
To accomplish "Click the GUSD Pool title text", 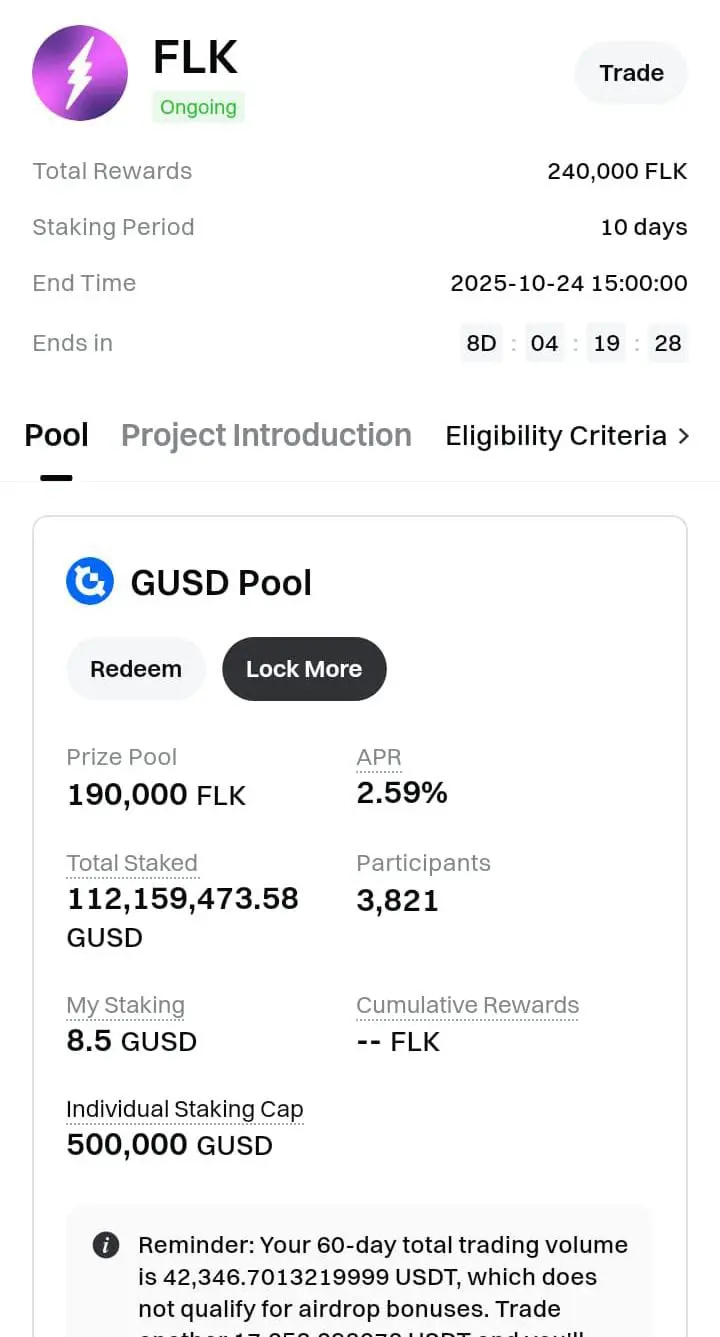I will click(x=221, y=583).
